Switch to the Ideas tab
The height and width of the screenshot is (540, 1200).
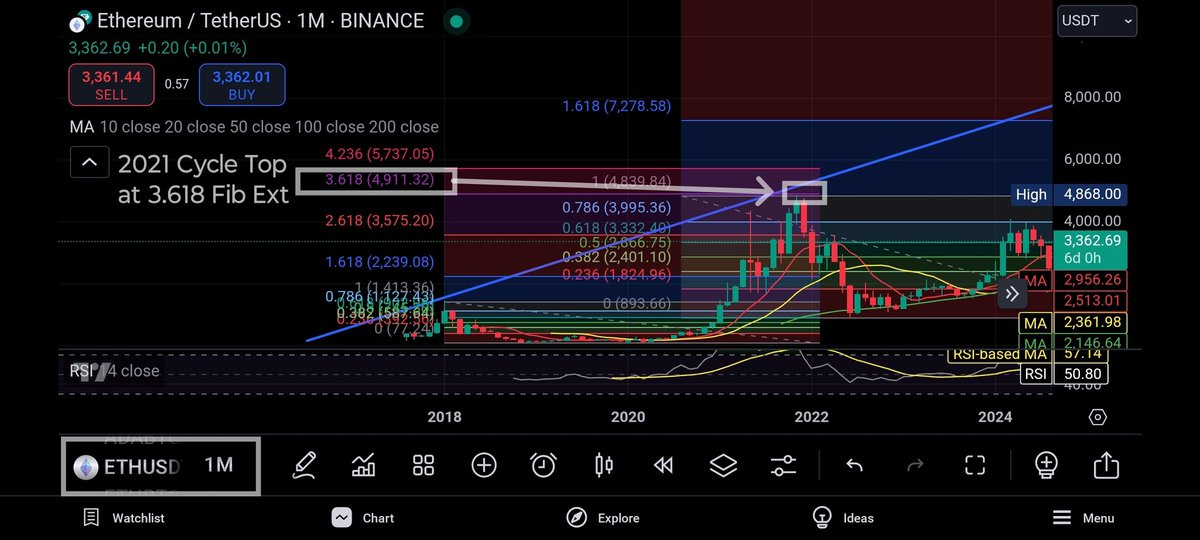[844, 517]
